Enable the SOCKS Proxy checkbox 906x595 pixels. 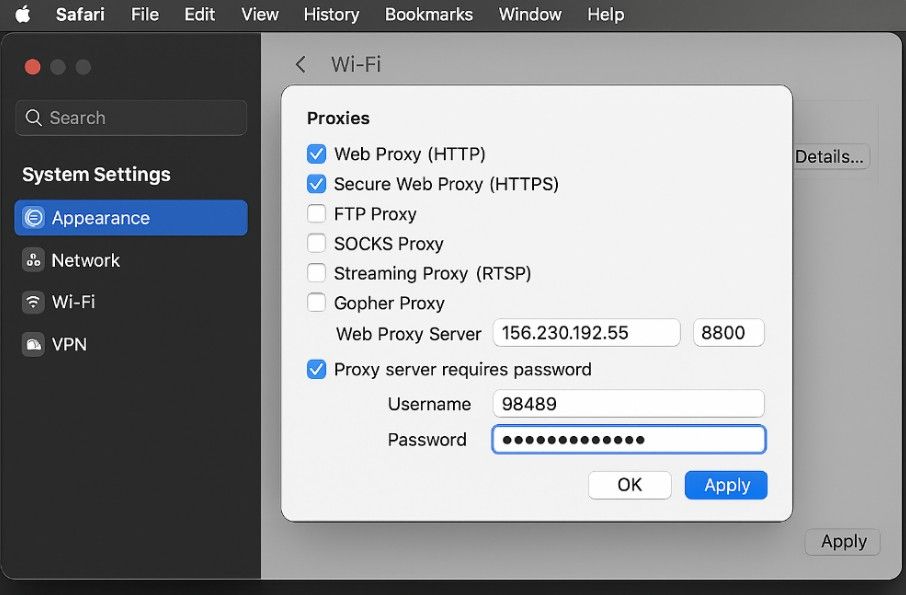tap(316, 243)
